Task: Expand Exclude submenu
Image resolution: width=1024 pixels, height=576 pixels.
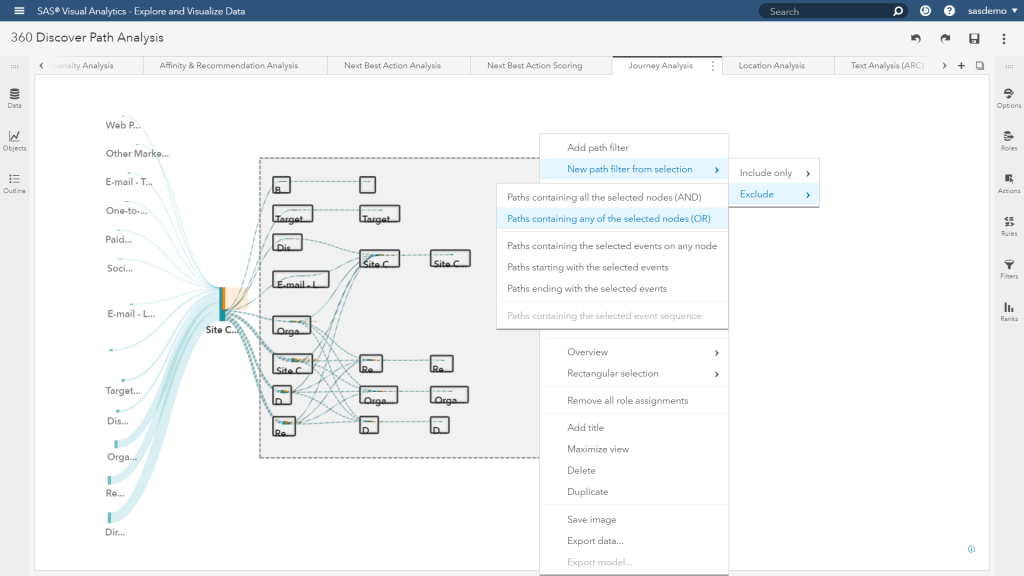Action: coord(774,195)
